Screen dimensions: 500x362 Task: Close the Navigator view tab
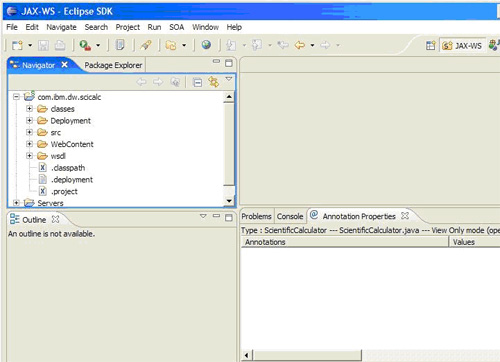pos(64,65)
